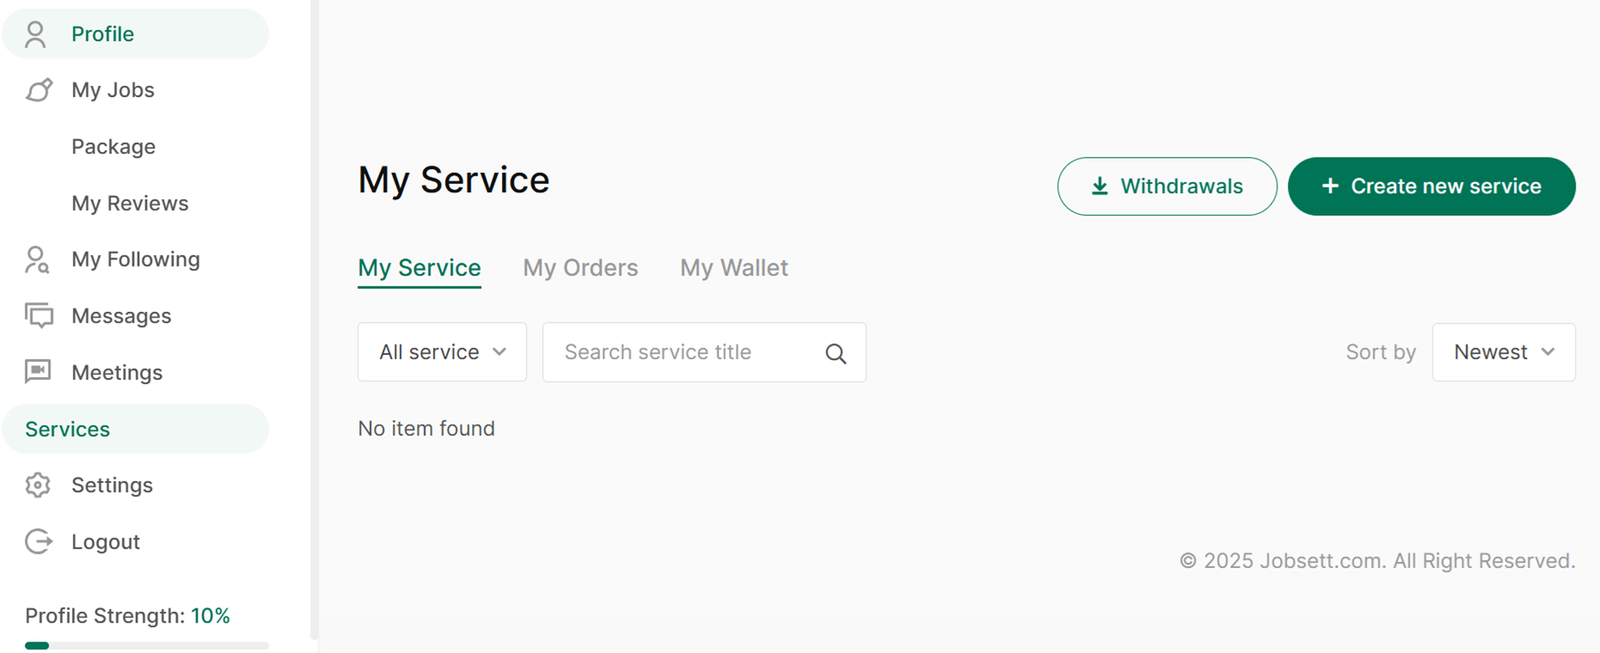Select the My Service tab
1600x653 pixels.
point(419,268)
